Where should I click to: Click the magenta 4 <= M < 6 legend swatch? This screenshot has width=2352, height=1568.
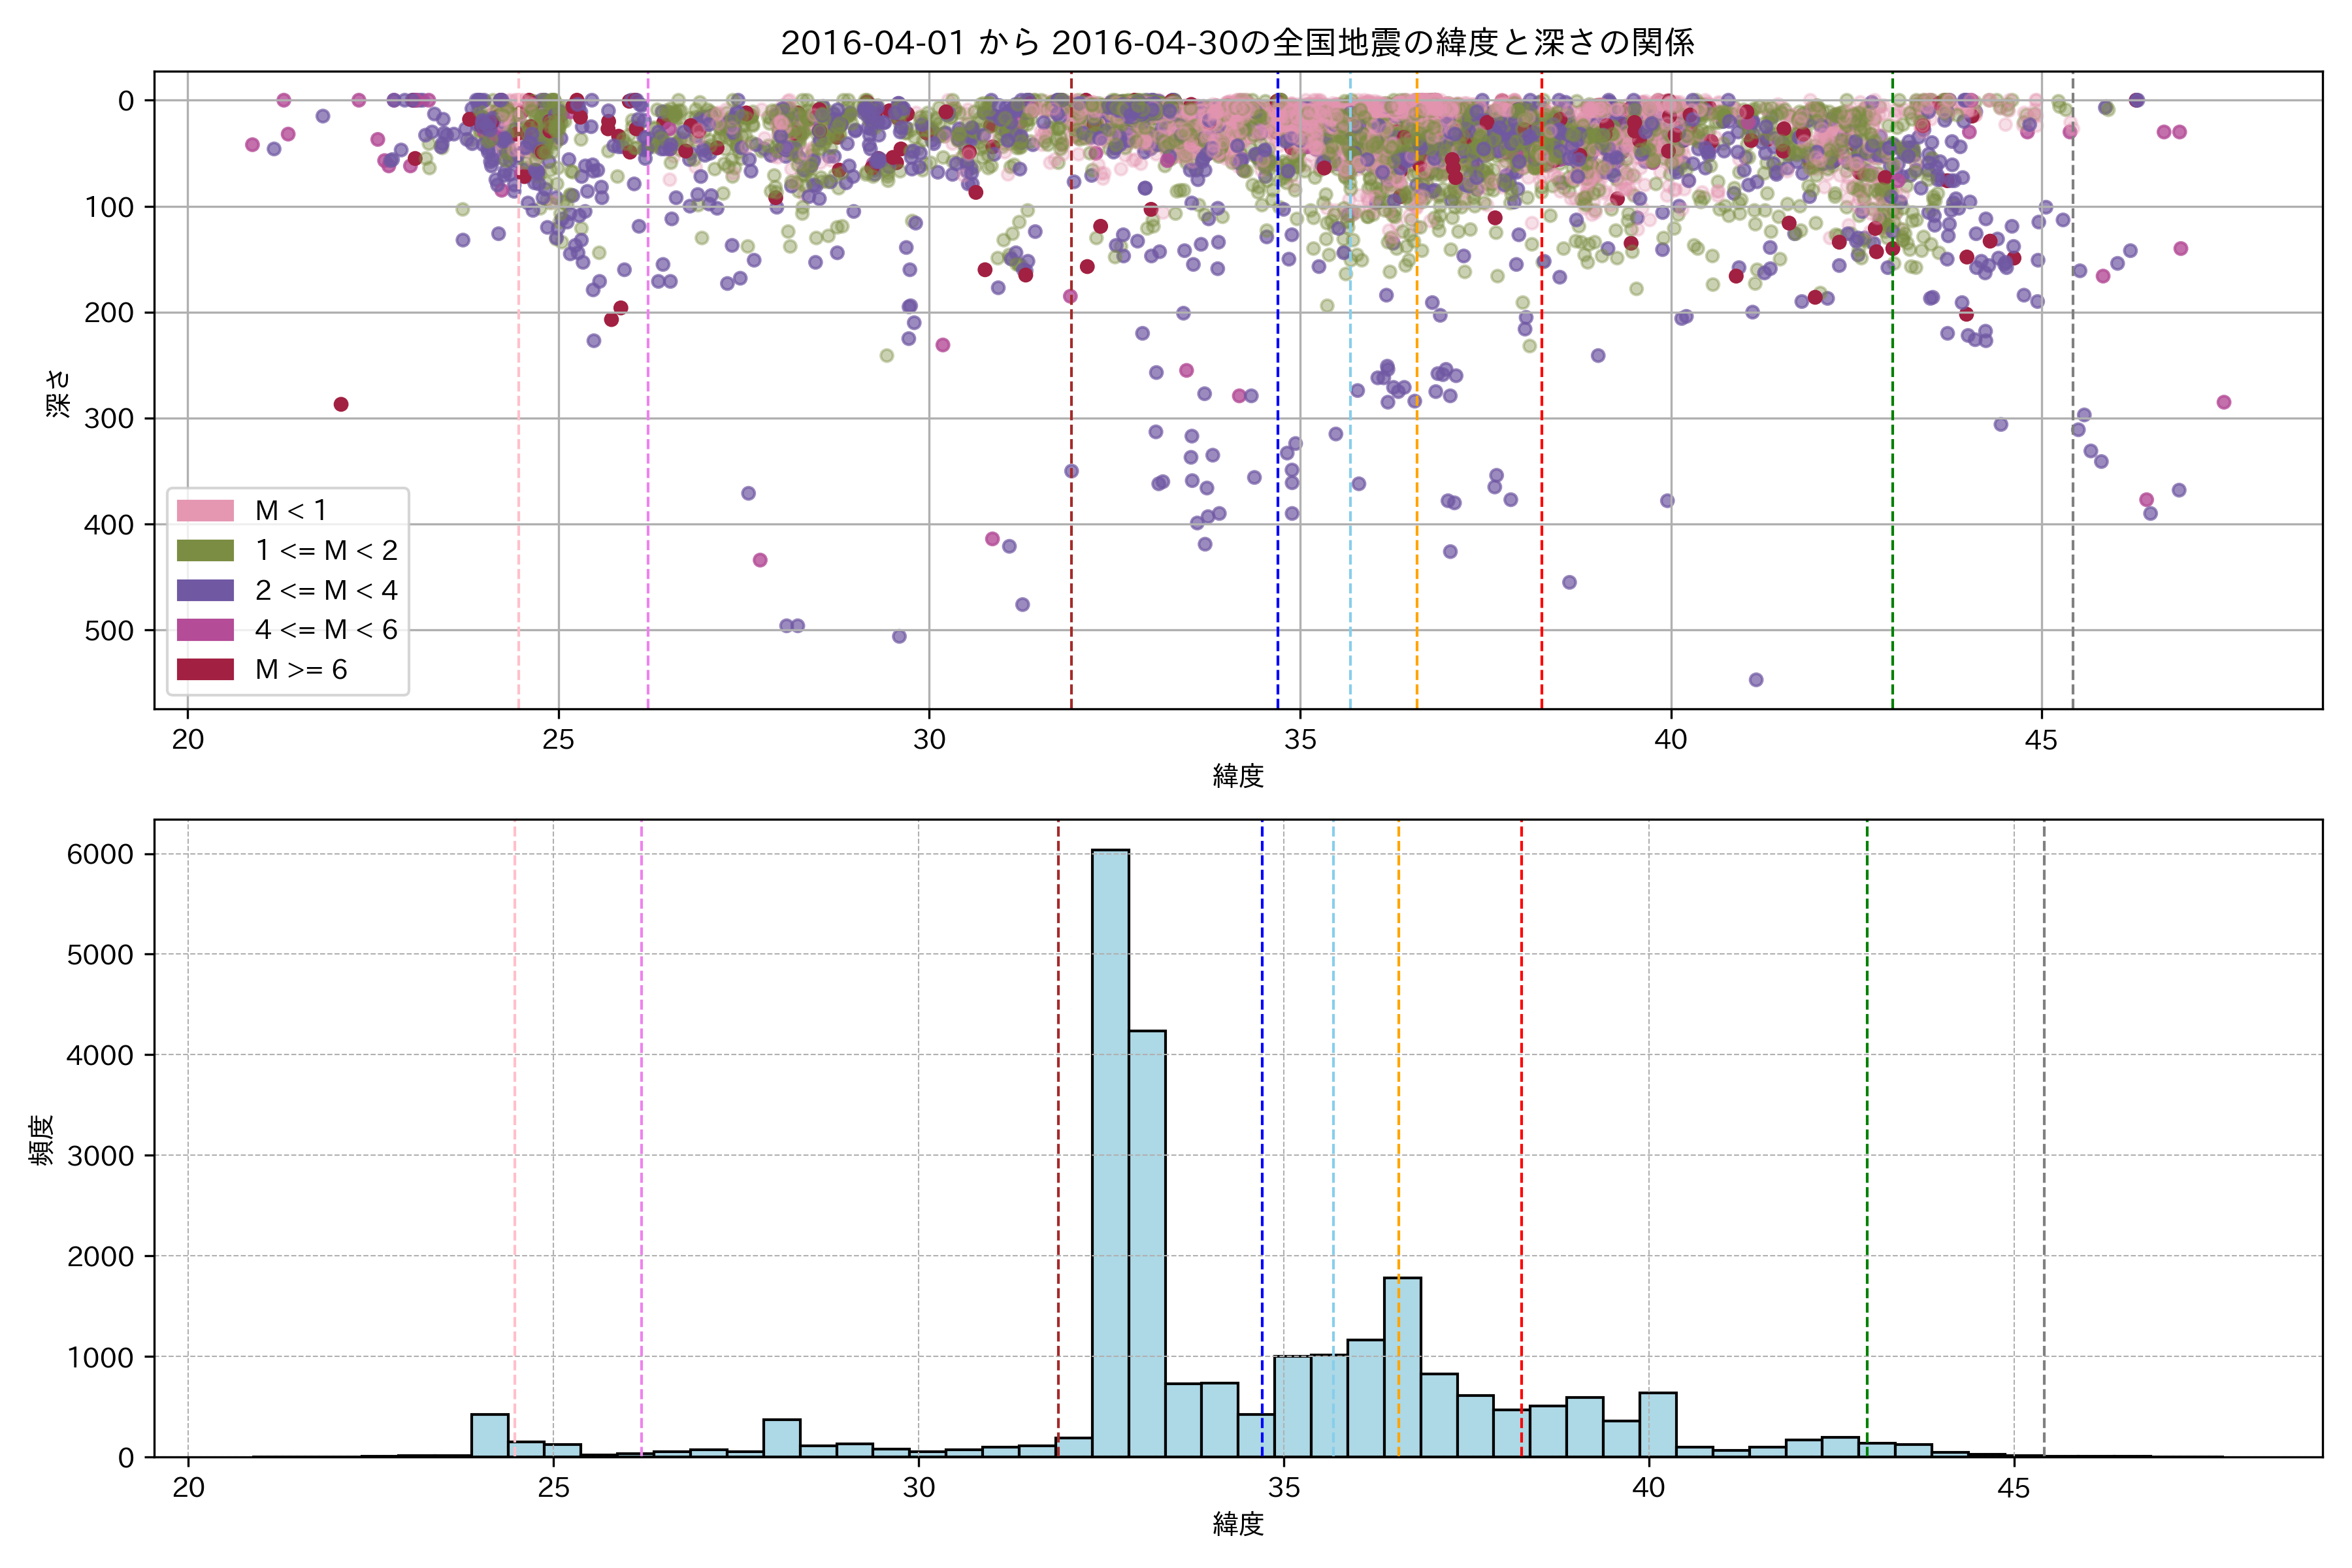205,630
